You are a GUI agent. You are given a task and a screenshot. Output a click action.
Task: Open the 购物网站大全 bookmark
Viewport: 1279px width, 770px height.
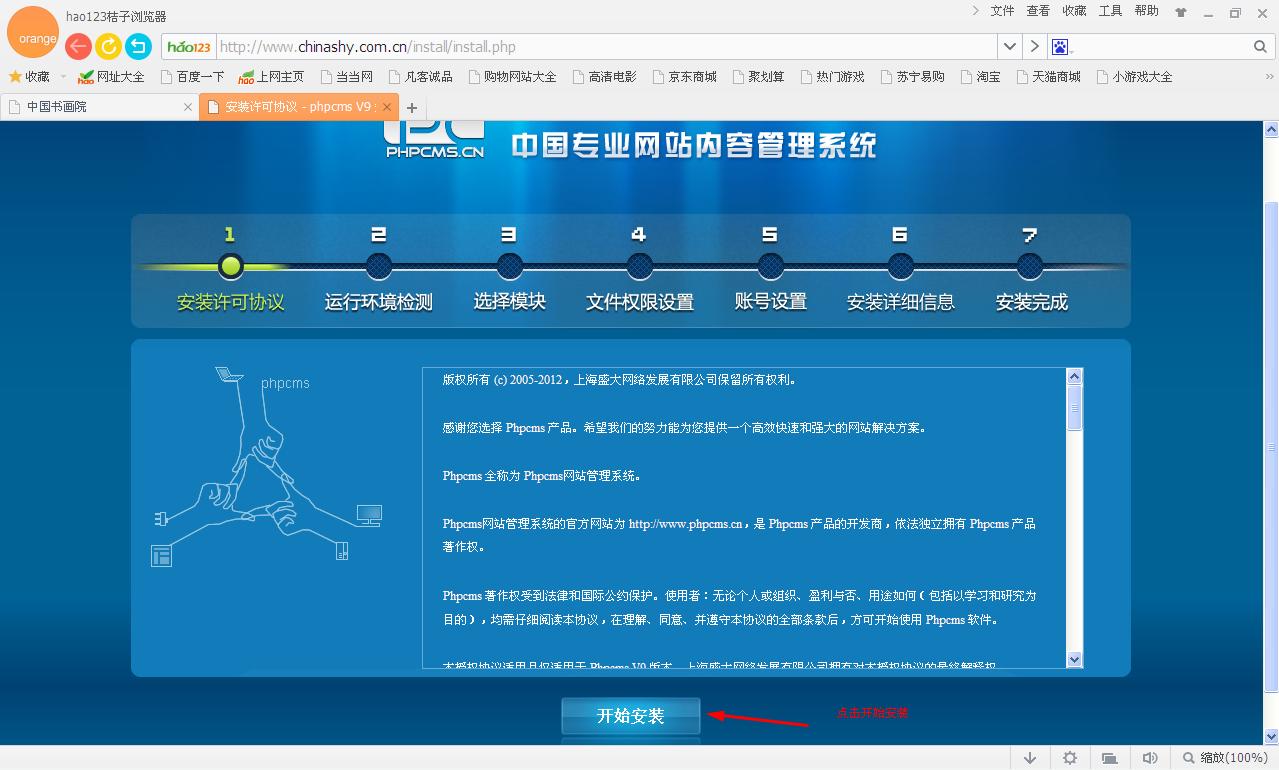[511, 77]
